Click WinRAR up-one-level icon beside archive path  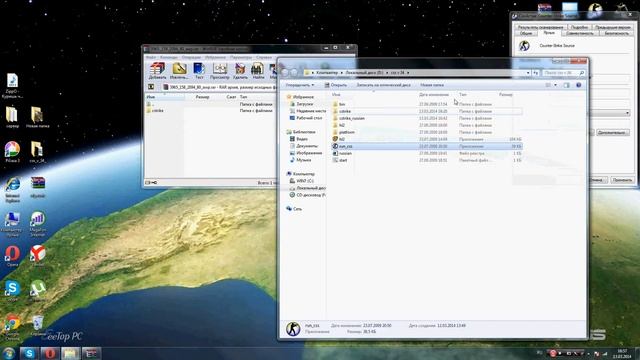click(x=151, y=87)
